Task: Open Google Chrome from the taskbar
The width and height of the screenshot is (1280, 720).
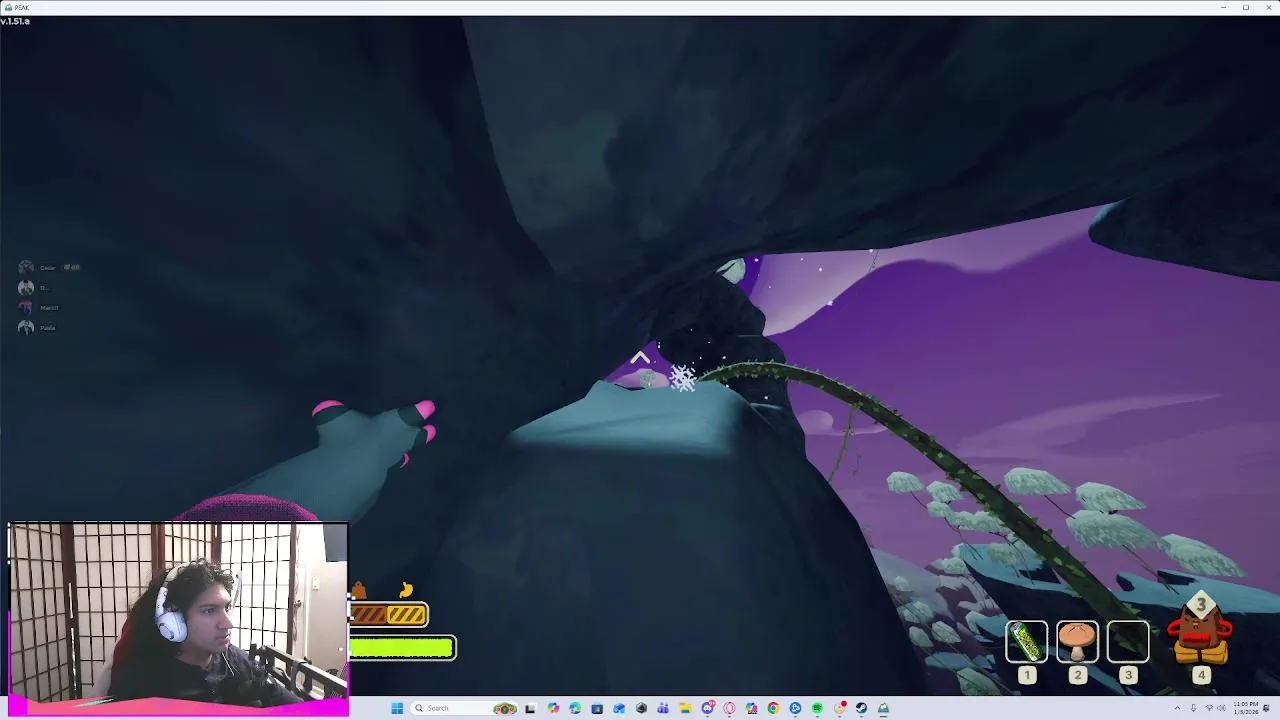Action: point(773,709)
